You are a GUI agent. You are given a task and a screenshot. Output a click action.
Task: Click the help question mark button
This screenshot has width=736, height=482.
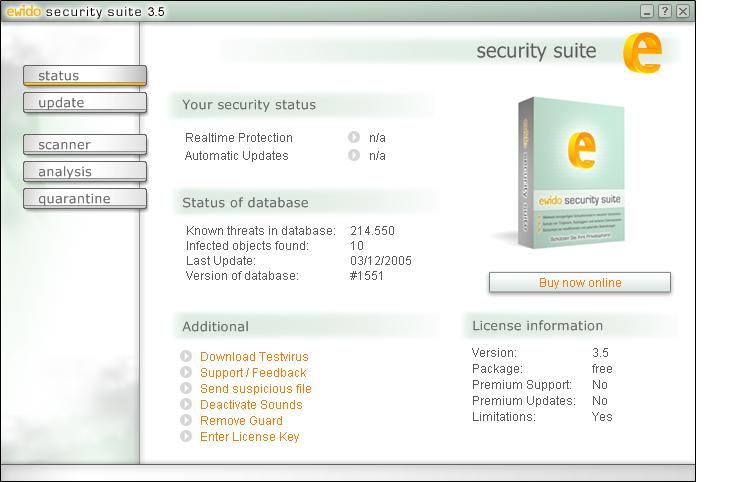coord(665,11)
